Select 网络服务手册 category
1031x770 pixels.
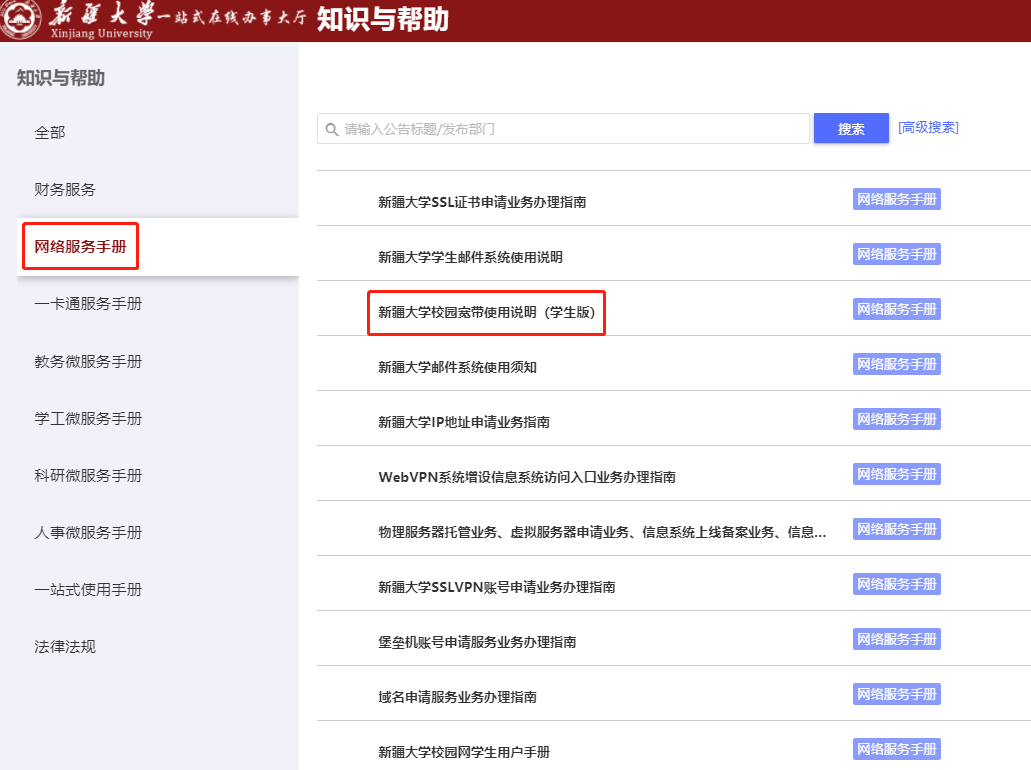pos(80,247)
